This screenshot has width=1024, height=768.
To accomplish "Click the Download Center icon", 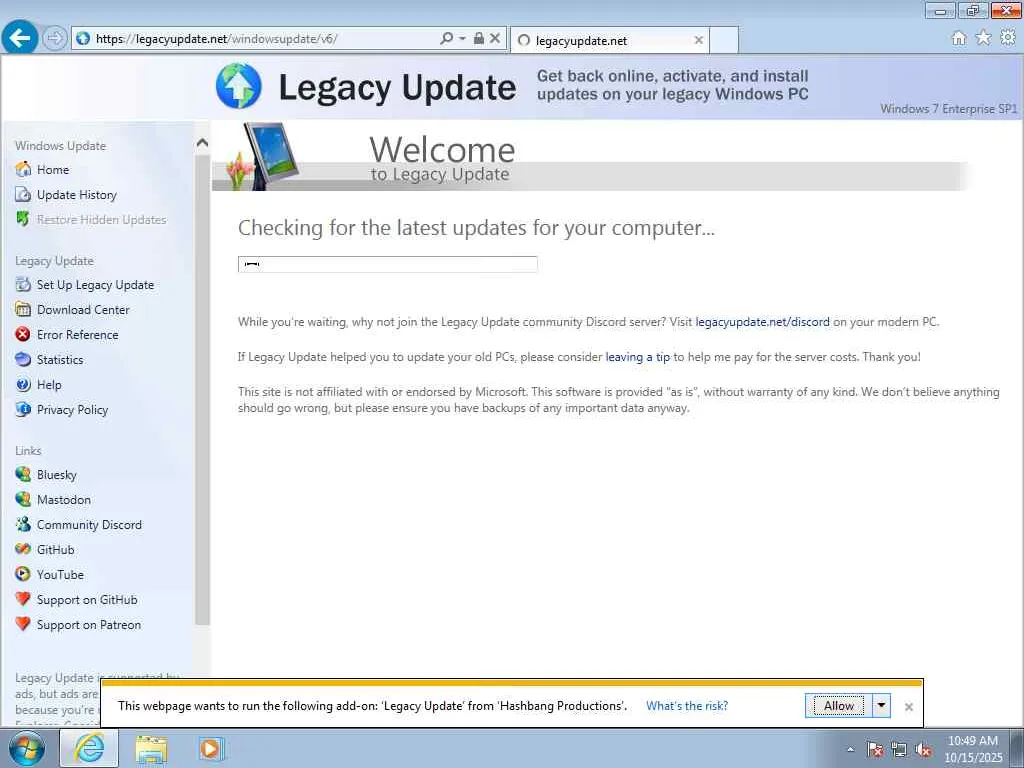I will (x=23, y=310).
